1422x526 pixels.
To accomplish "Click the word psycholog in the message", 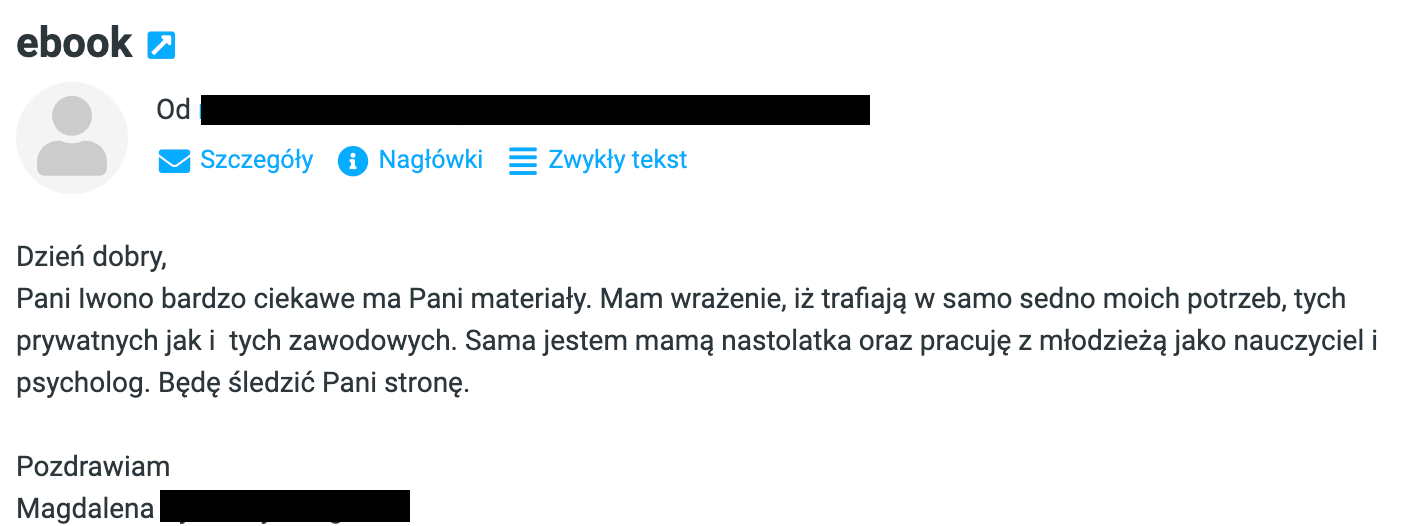I will click(83, 385).
